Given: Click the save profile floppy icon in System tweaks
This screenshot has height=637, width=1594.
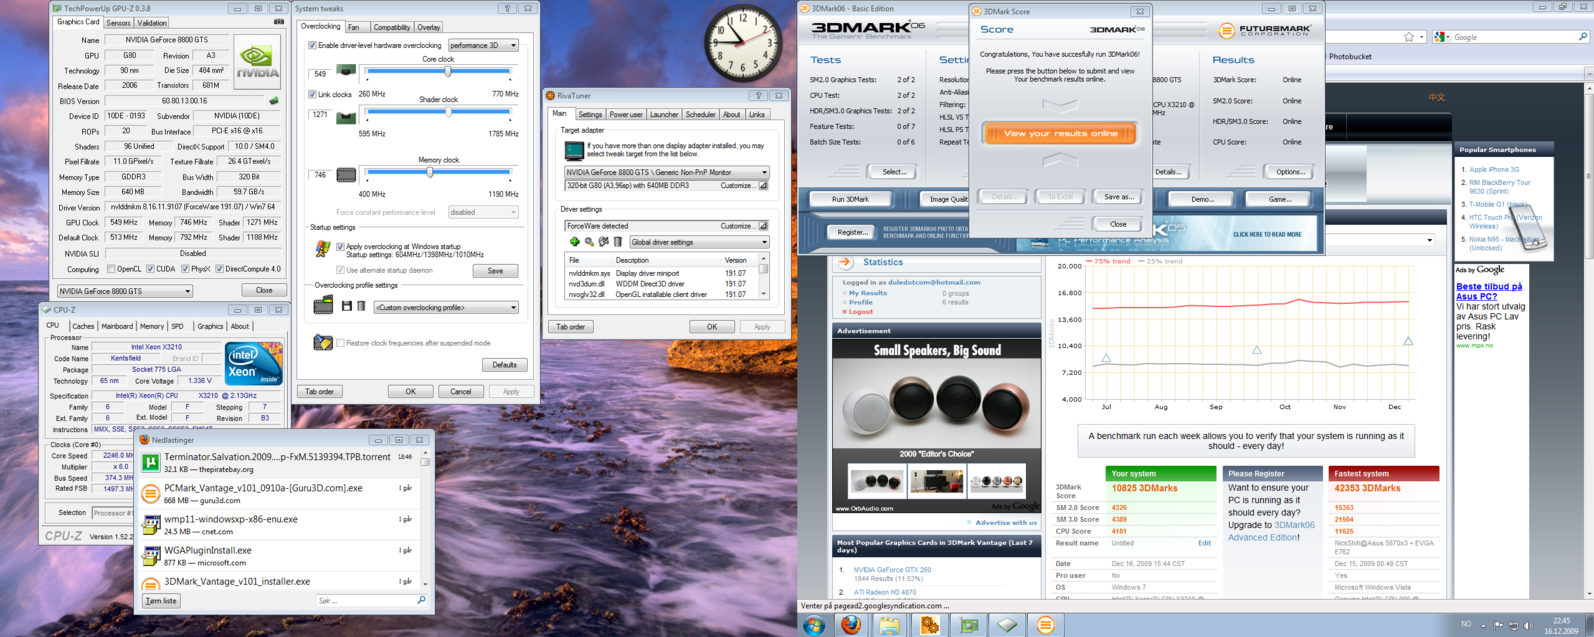Looking at the screenshot, I should 347,306.
